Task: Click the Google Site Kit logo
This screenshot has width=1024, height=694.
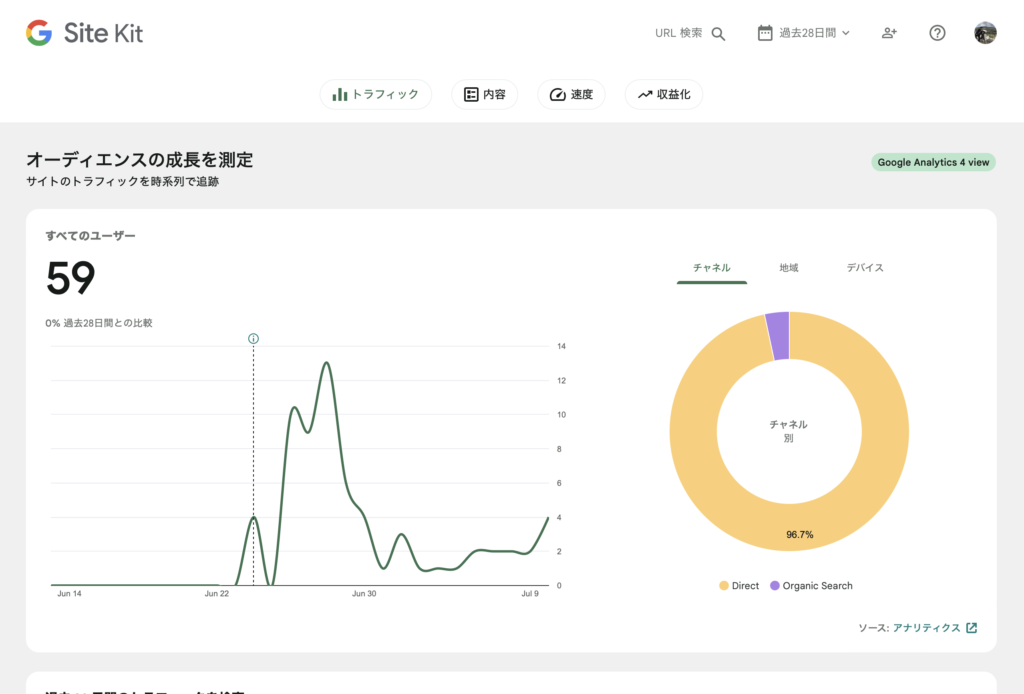Action: 85,33
